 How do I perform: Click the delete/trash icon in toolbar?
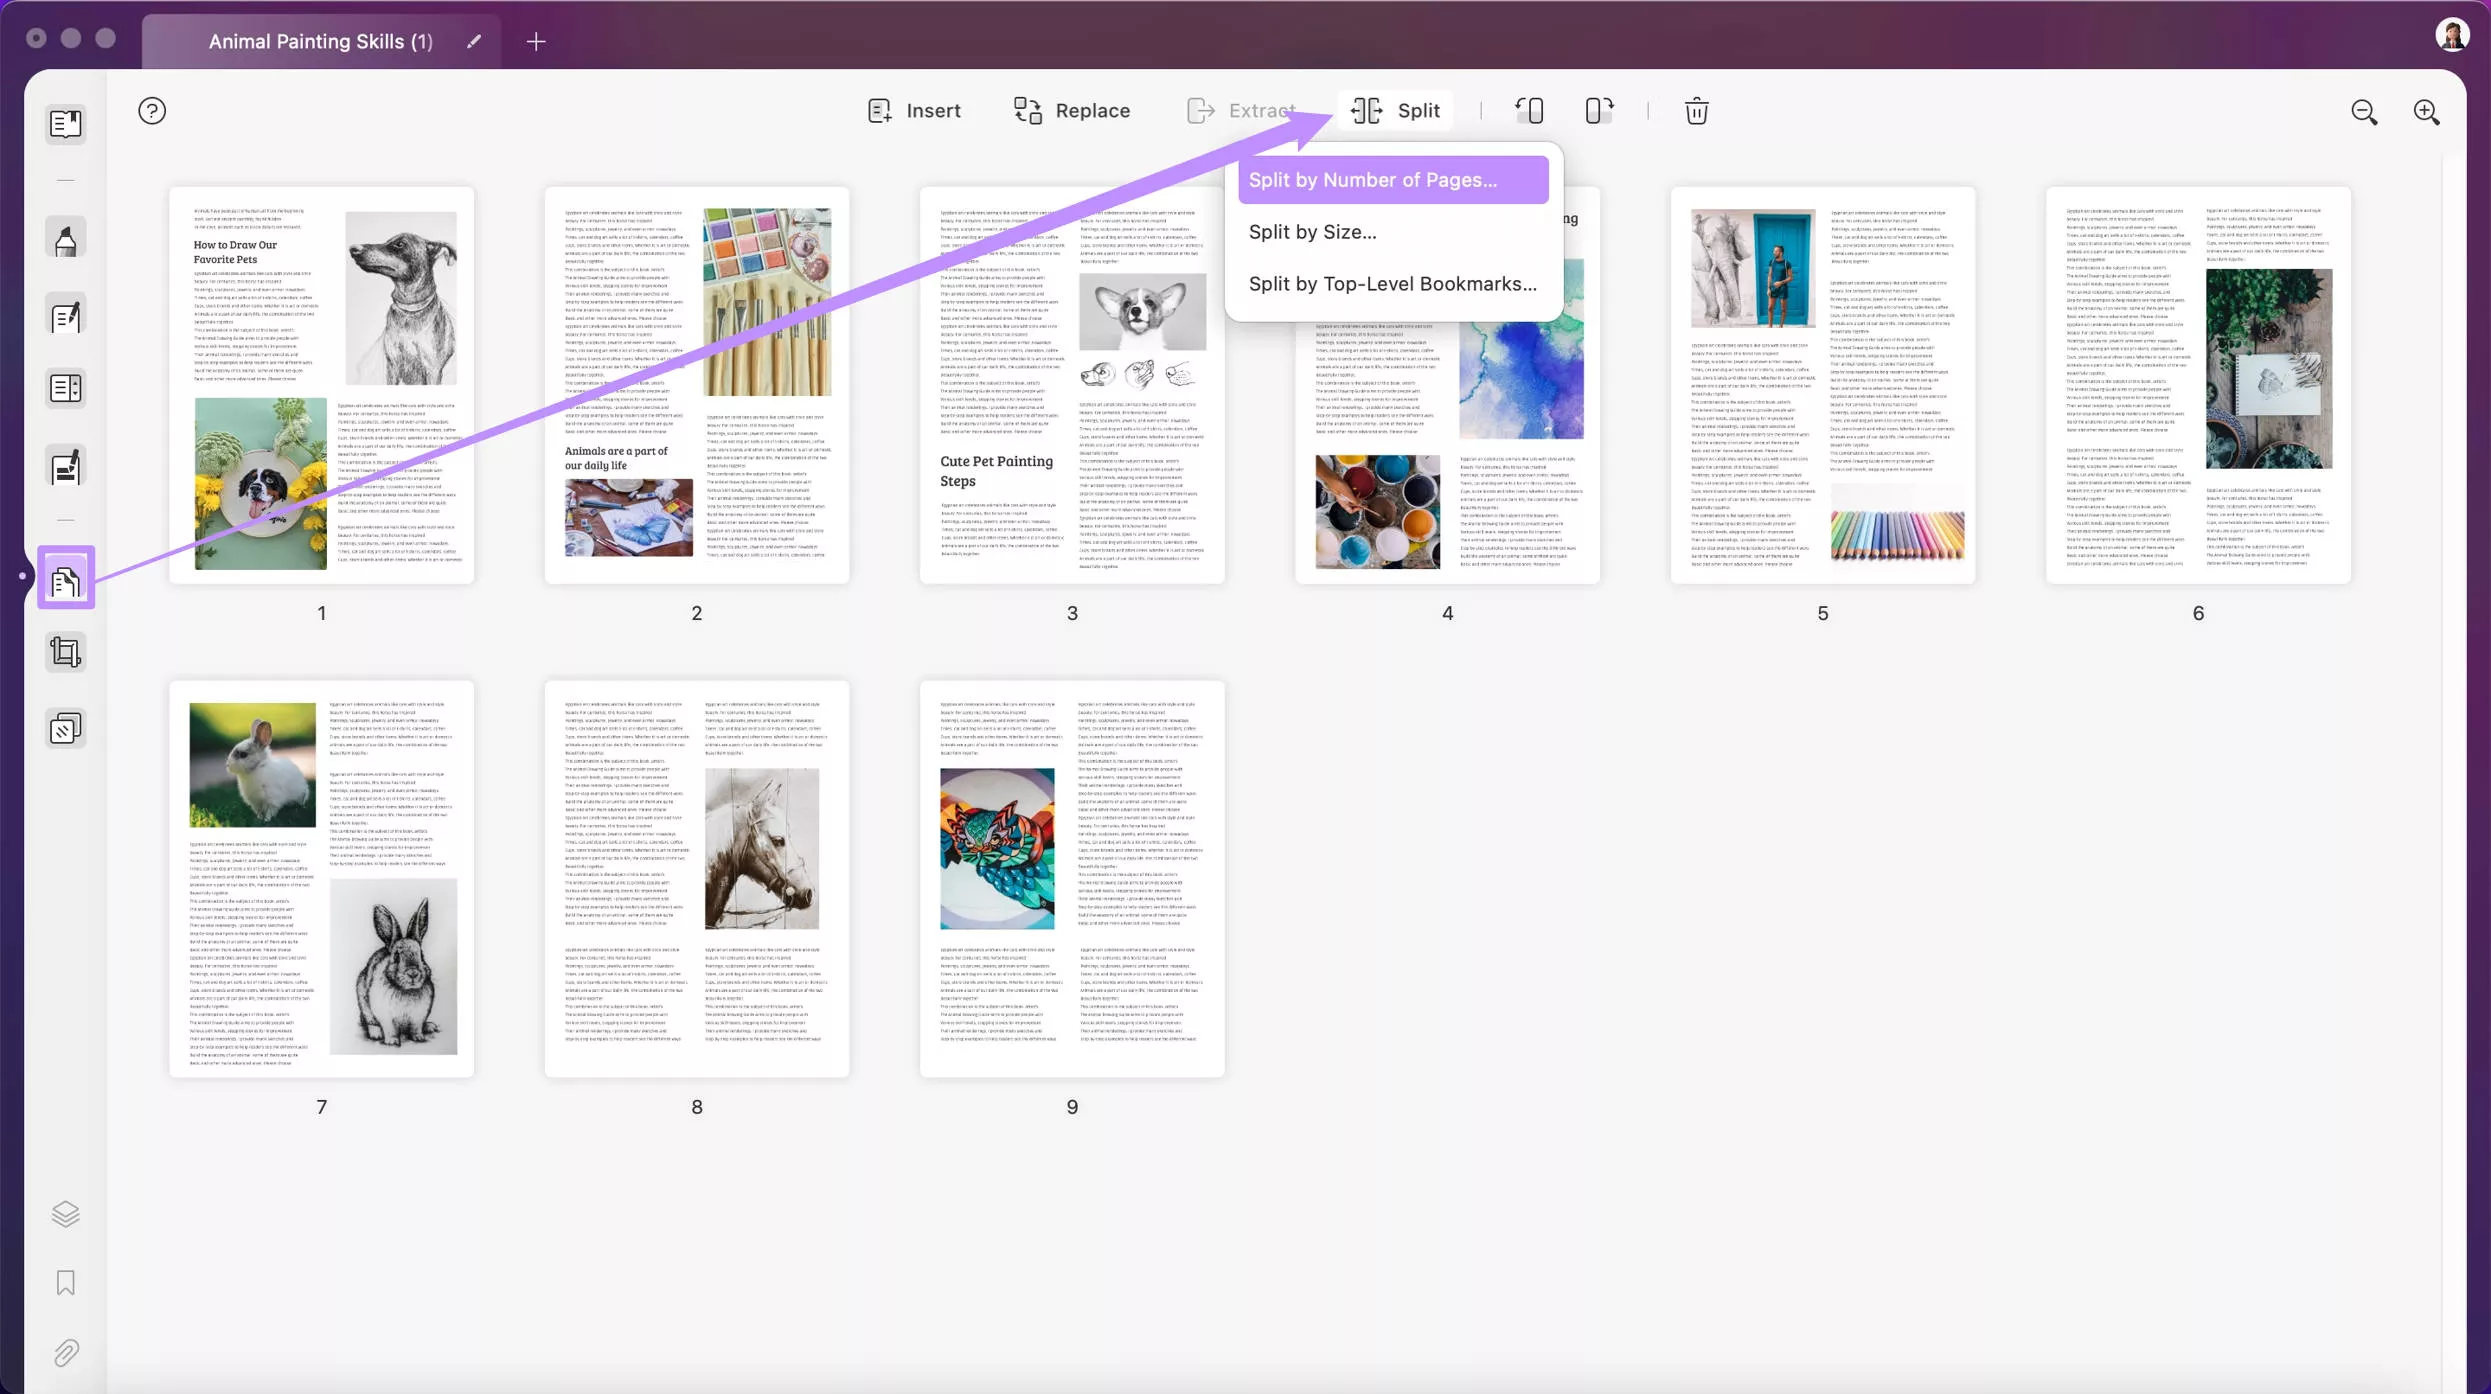pos(1697,111)
